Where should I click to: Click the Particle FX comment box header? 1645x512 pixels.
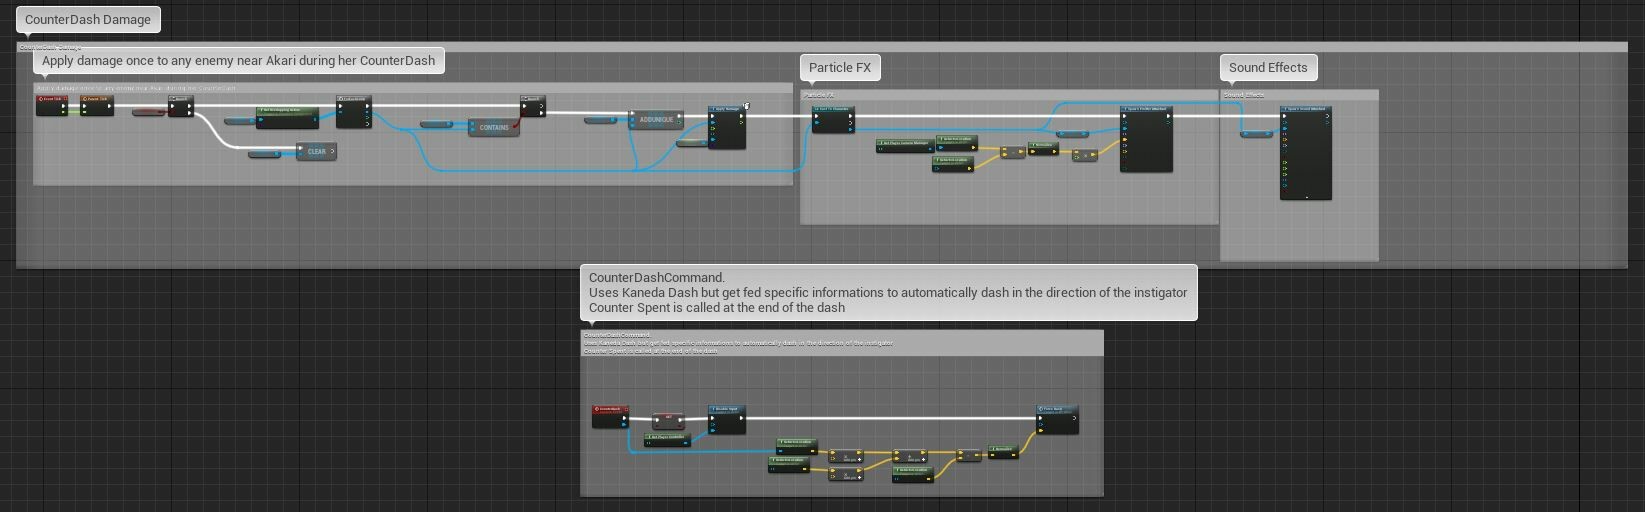[x=1009, y=95]
